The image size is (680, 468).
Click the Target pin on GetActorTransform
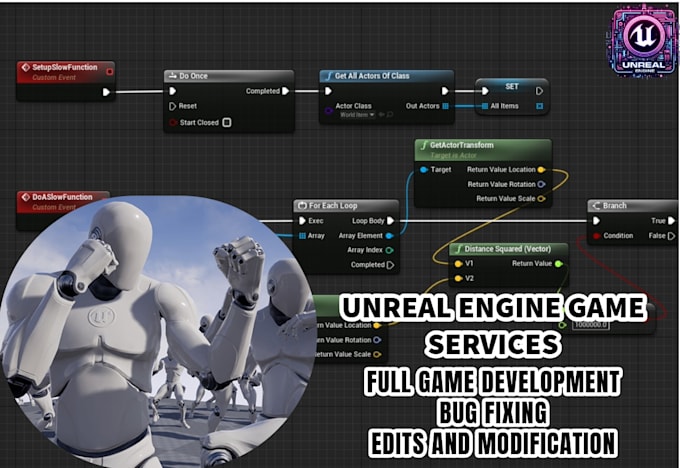coord(424,170)
